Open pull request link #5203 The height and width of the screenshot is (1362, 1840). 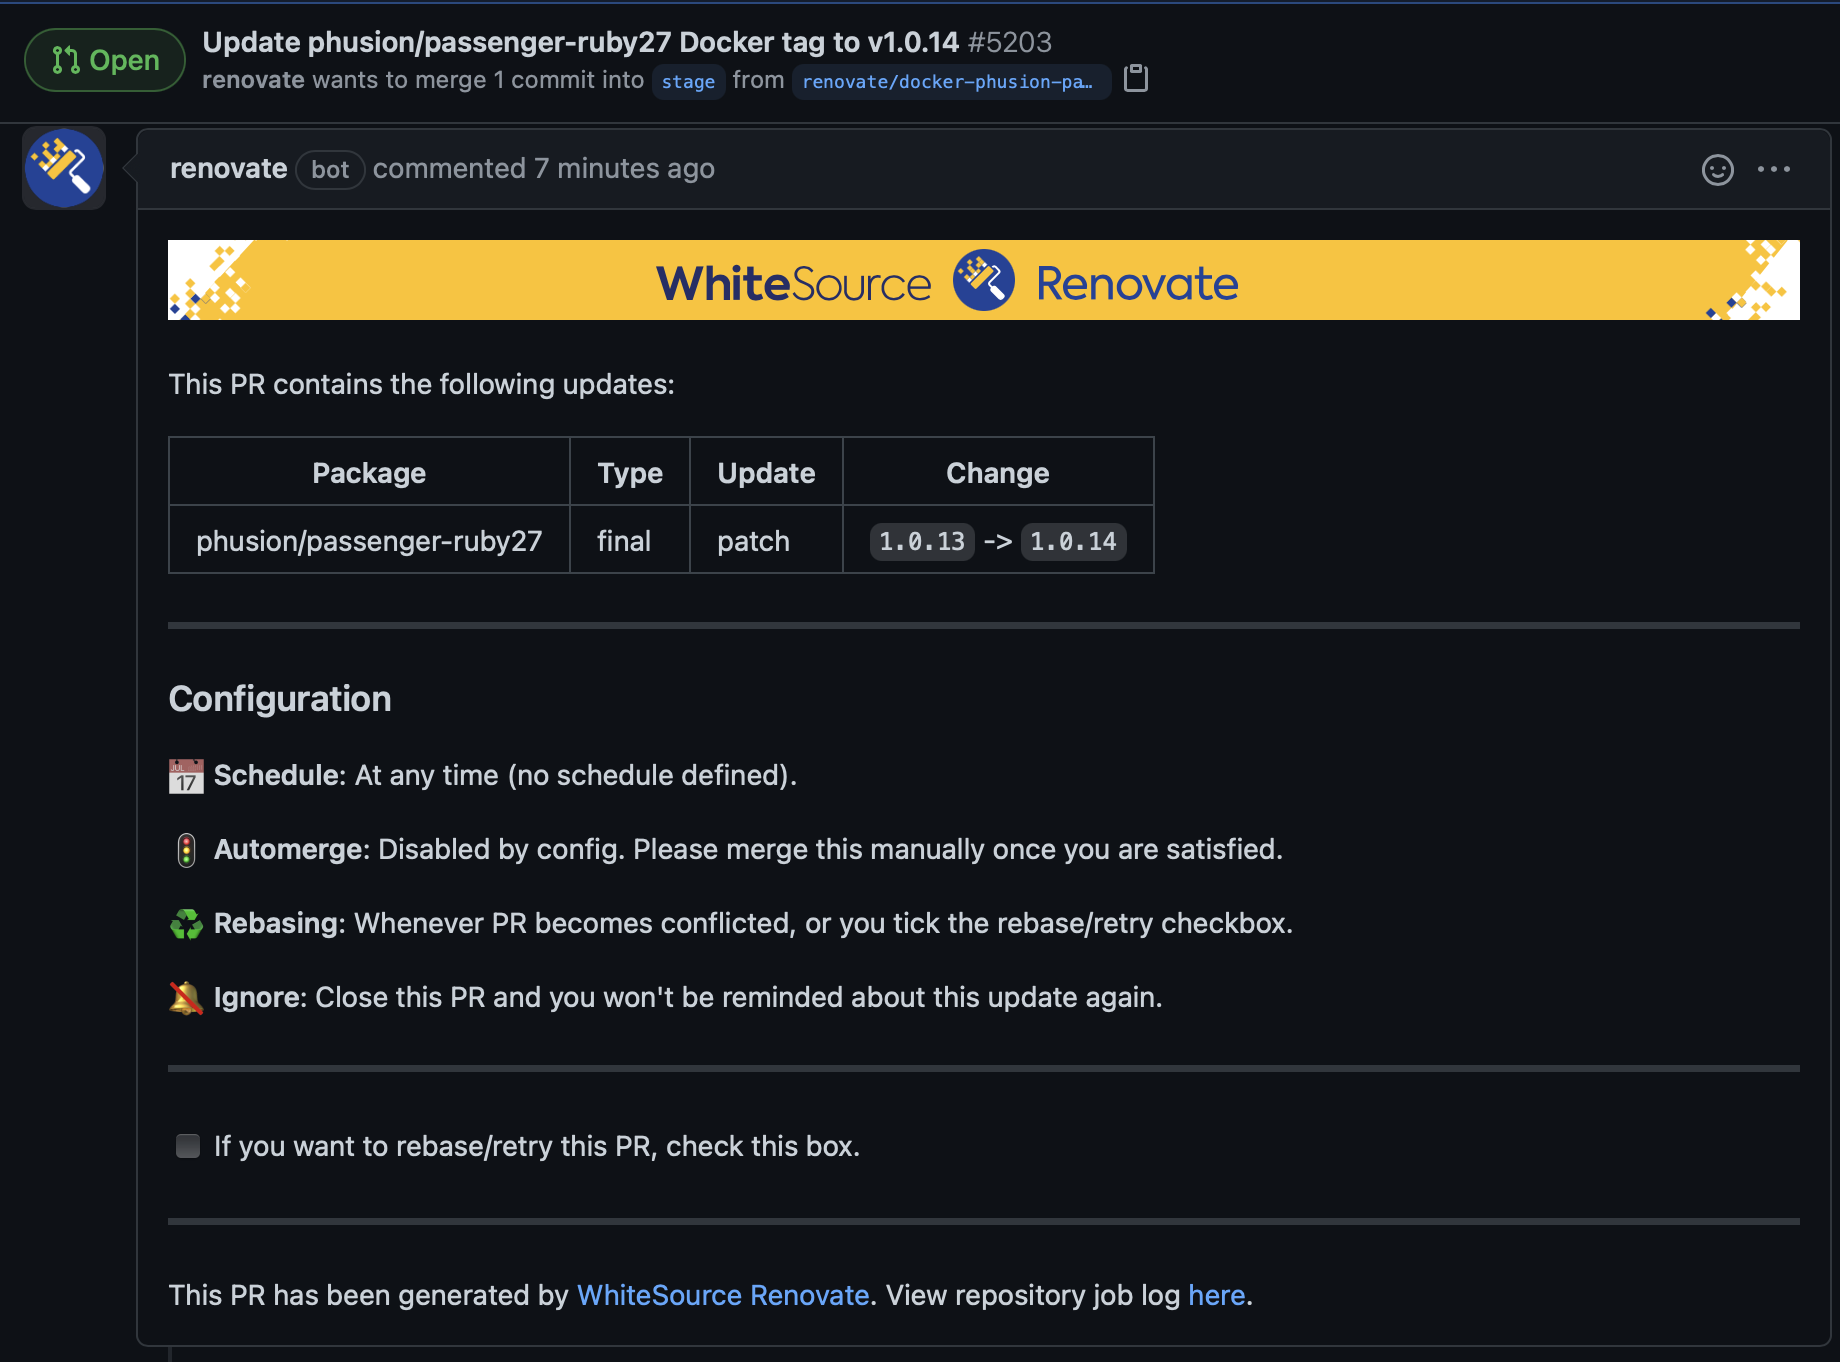point(1012,42)
